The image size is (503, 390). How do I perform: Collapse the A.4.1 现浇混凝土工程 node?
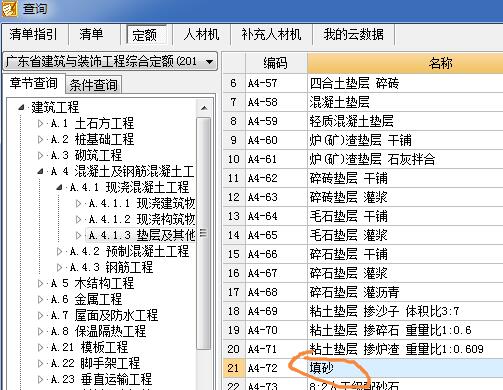[x=59, y=187]
